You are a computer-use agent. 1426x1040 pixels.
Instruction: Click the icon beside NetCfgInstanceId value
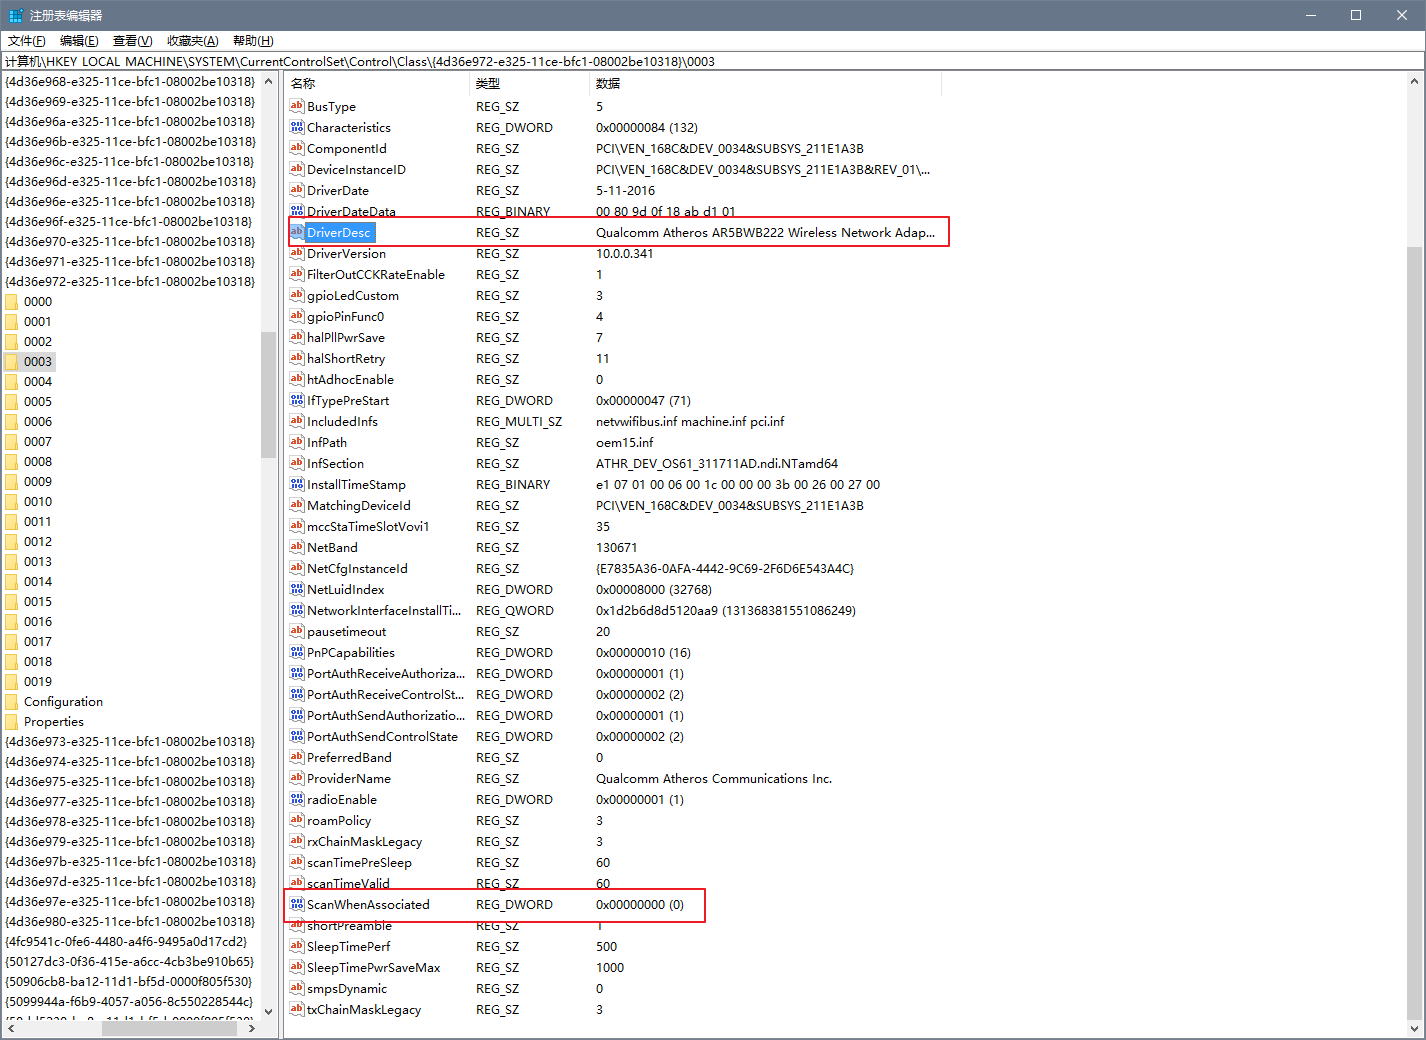coord(297,568)
